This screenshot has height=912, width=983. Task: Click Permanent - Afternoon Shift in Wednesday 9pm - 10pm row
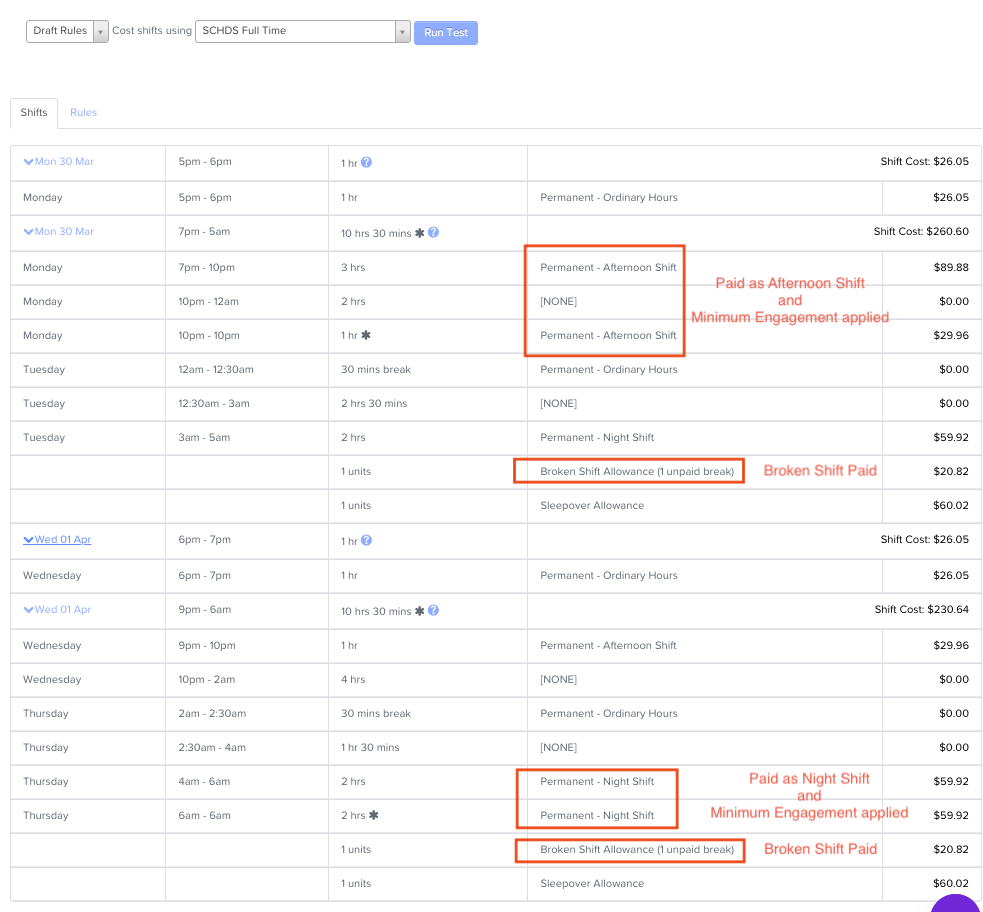click(x=608, y=646)
